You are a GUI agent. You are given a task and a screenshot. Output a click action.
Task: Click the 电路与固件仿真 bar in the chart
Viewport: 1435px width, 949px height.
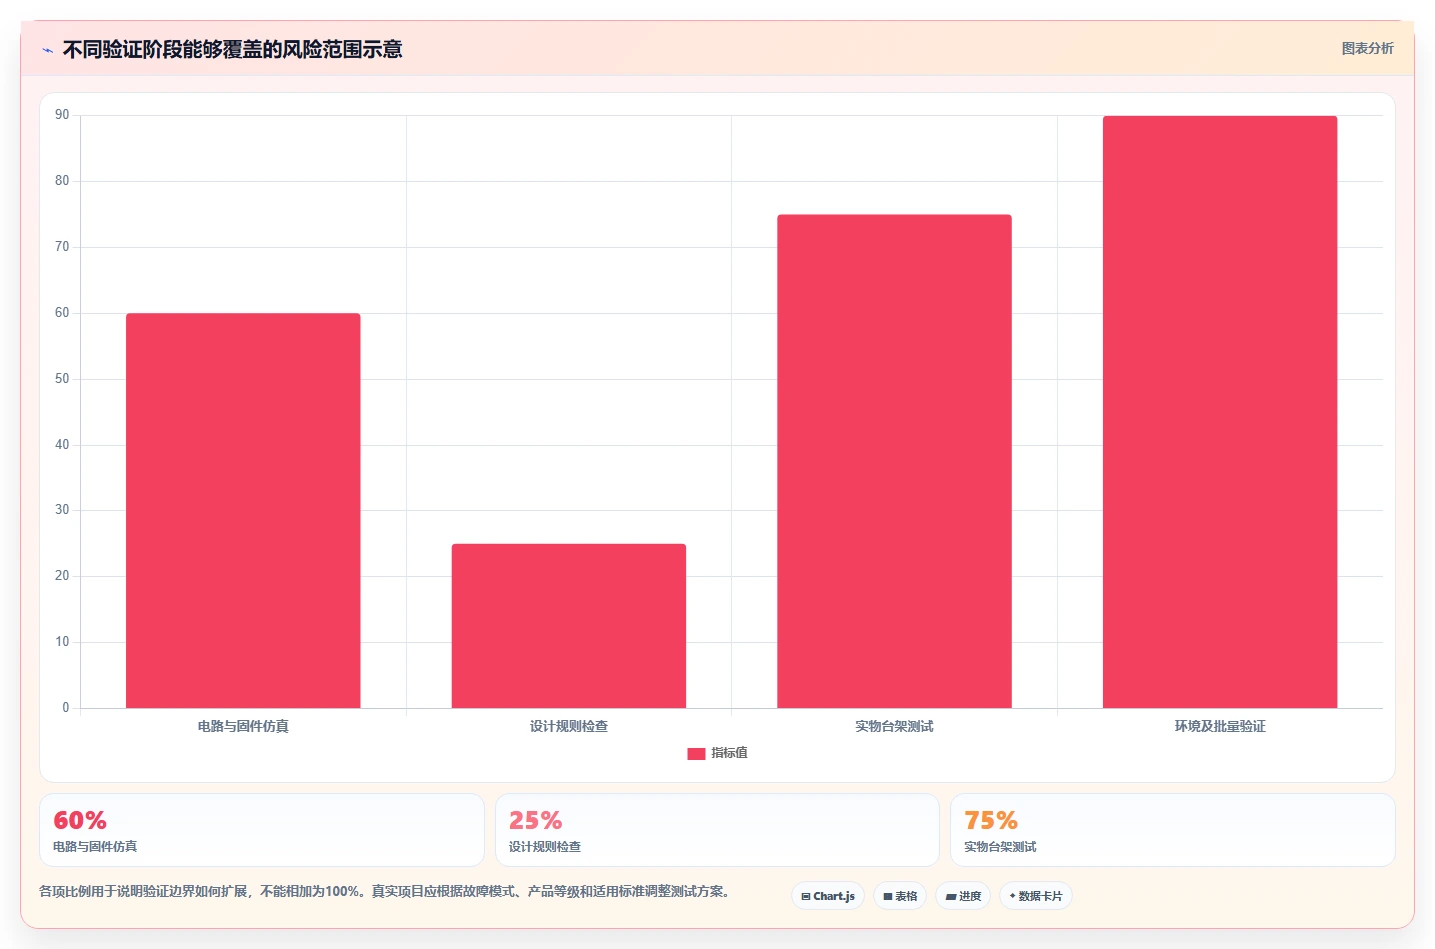[243, 511]
